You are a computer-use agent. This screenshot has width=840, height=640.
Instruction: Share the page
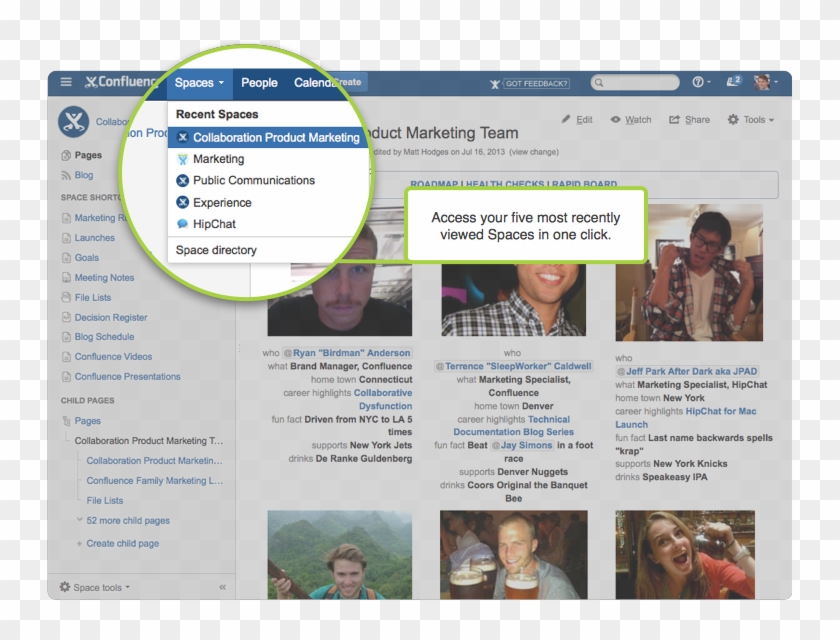tap(689, 119)
